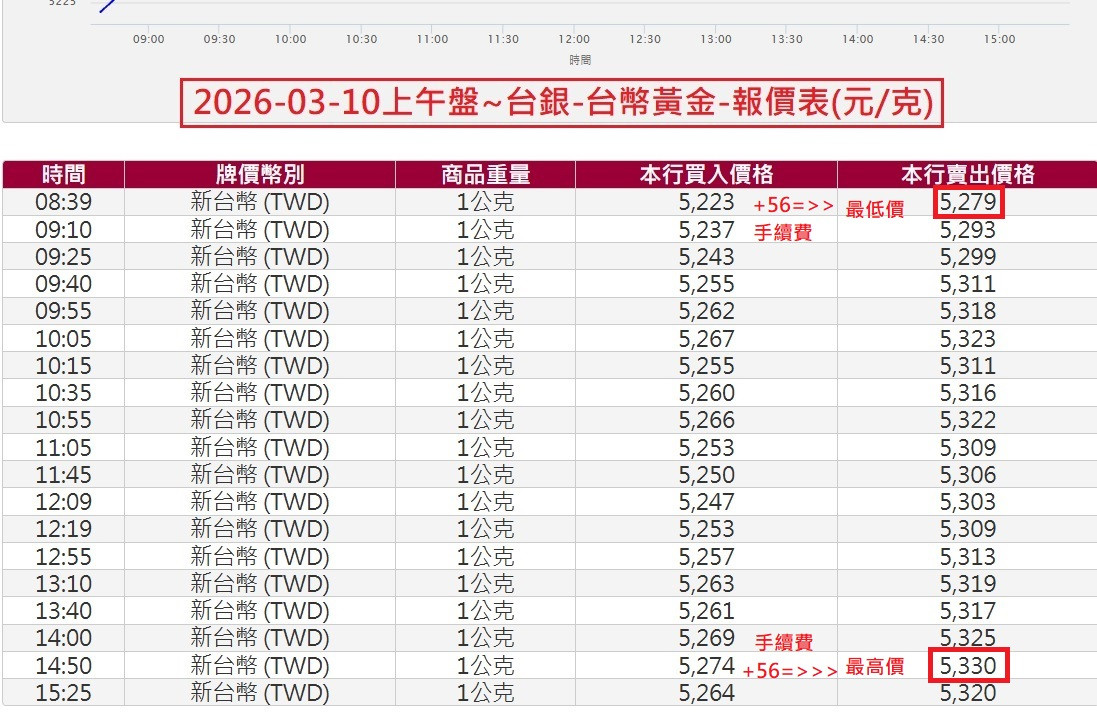This screenshot has height=713, width=1097.
Task: Click the 牌價幣別 column header
Action: click(260, 174)
